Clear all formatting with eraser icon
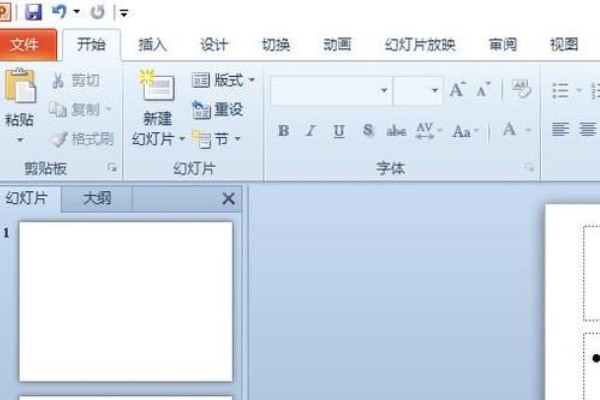Image resolution: width=600 pixels, height=400 pixels. [521, 89]
